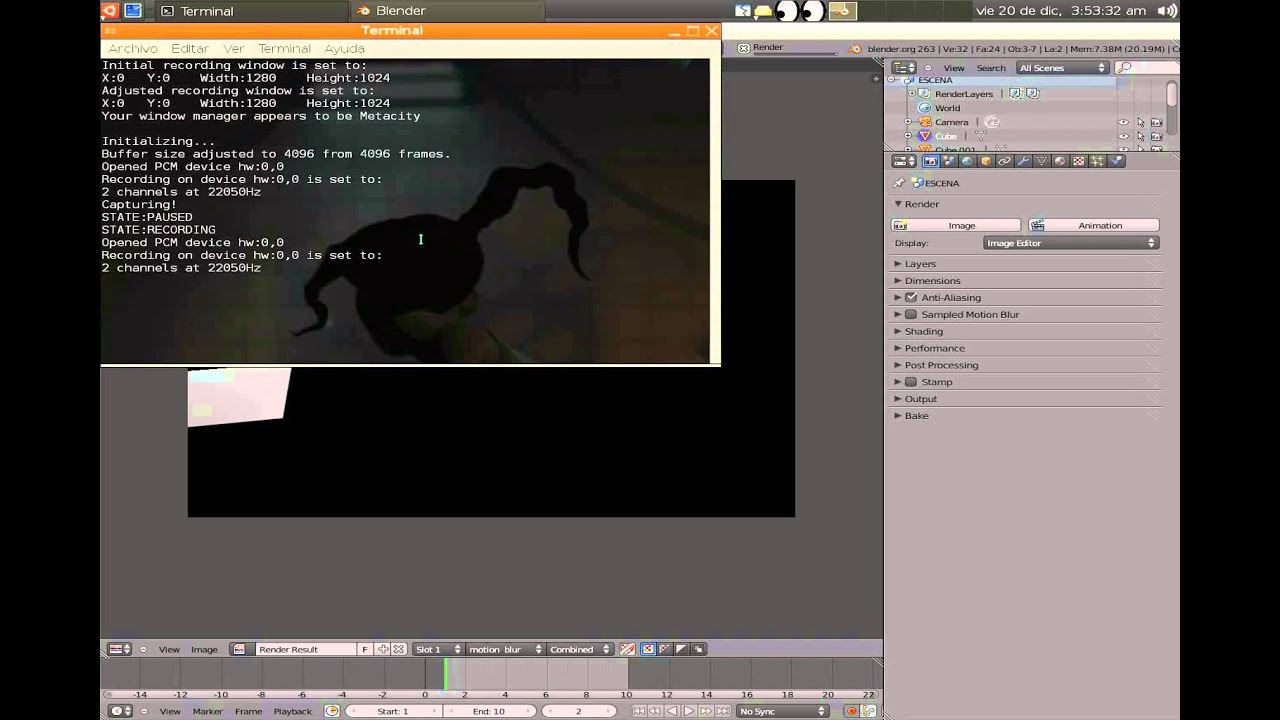Enable the Stamp checkbox
This screenshot has height=720, width=1280.
911,382
